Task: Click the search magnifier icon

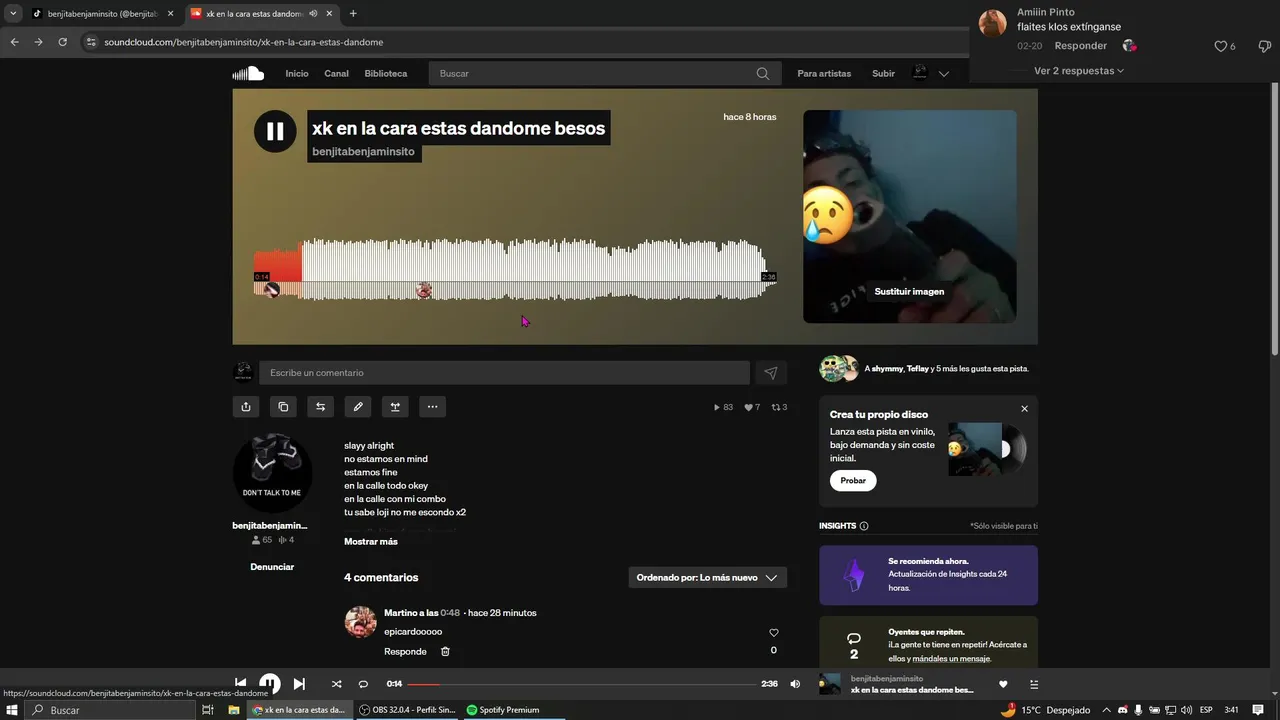Action: coord(763,73)
